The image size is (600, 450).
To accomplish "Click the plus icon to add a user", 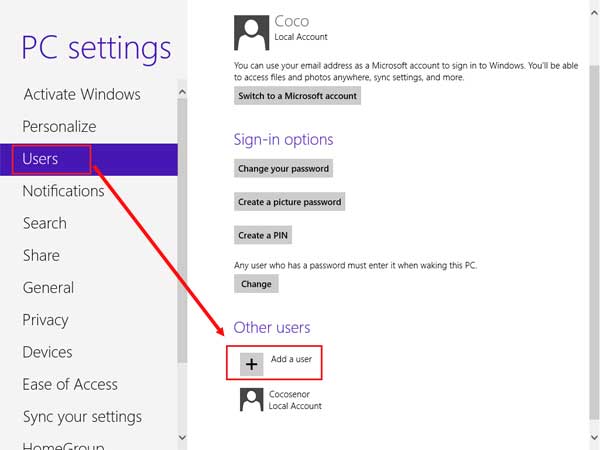I will point(251,364).
